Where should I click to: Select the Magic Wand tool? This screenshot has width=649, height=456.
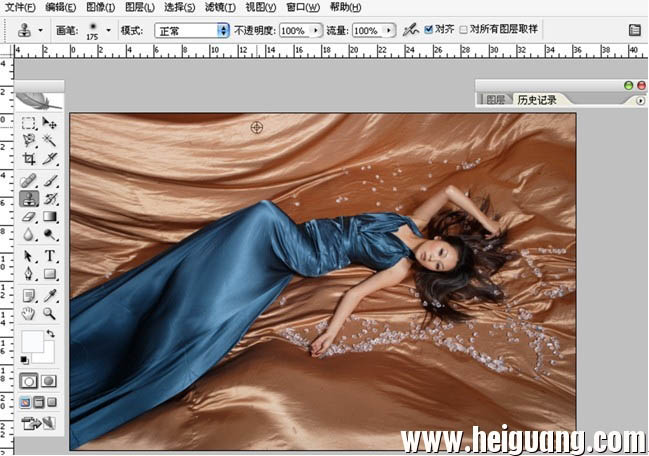click(x=49, y=140)
